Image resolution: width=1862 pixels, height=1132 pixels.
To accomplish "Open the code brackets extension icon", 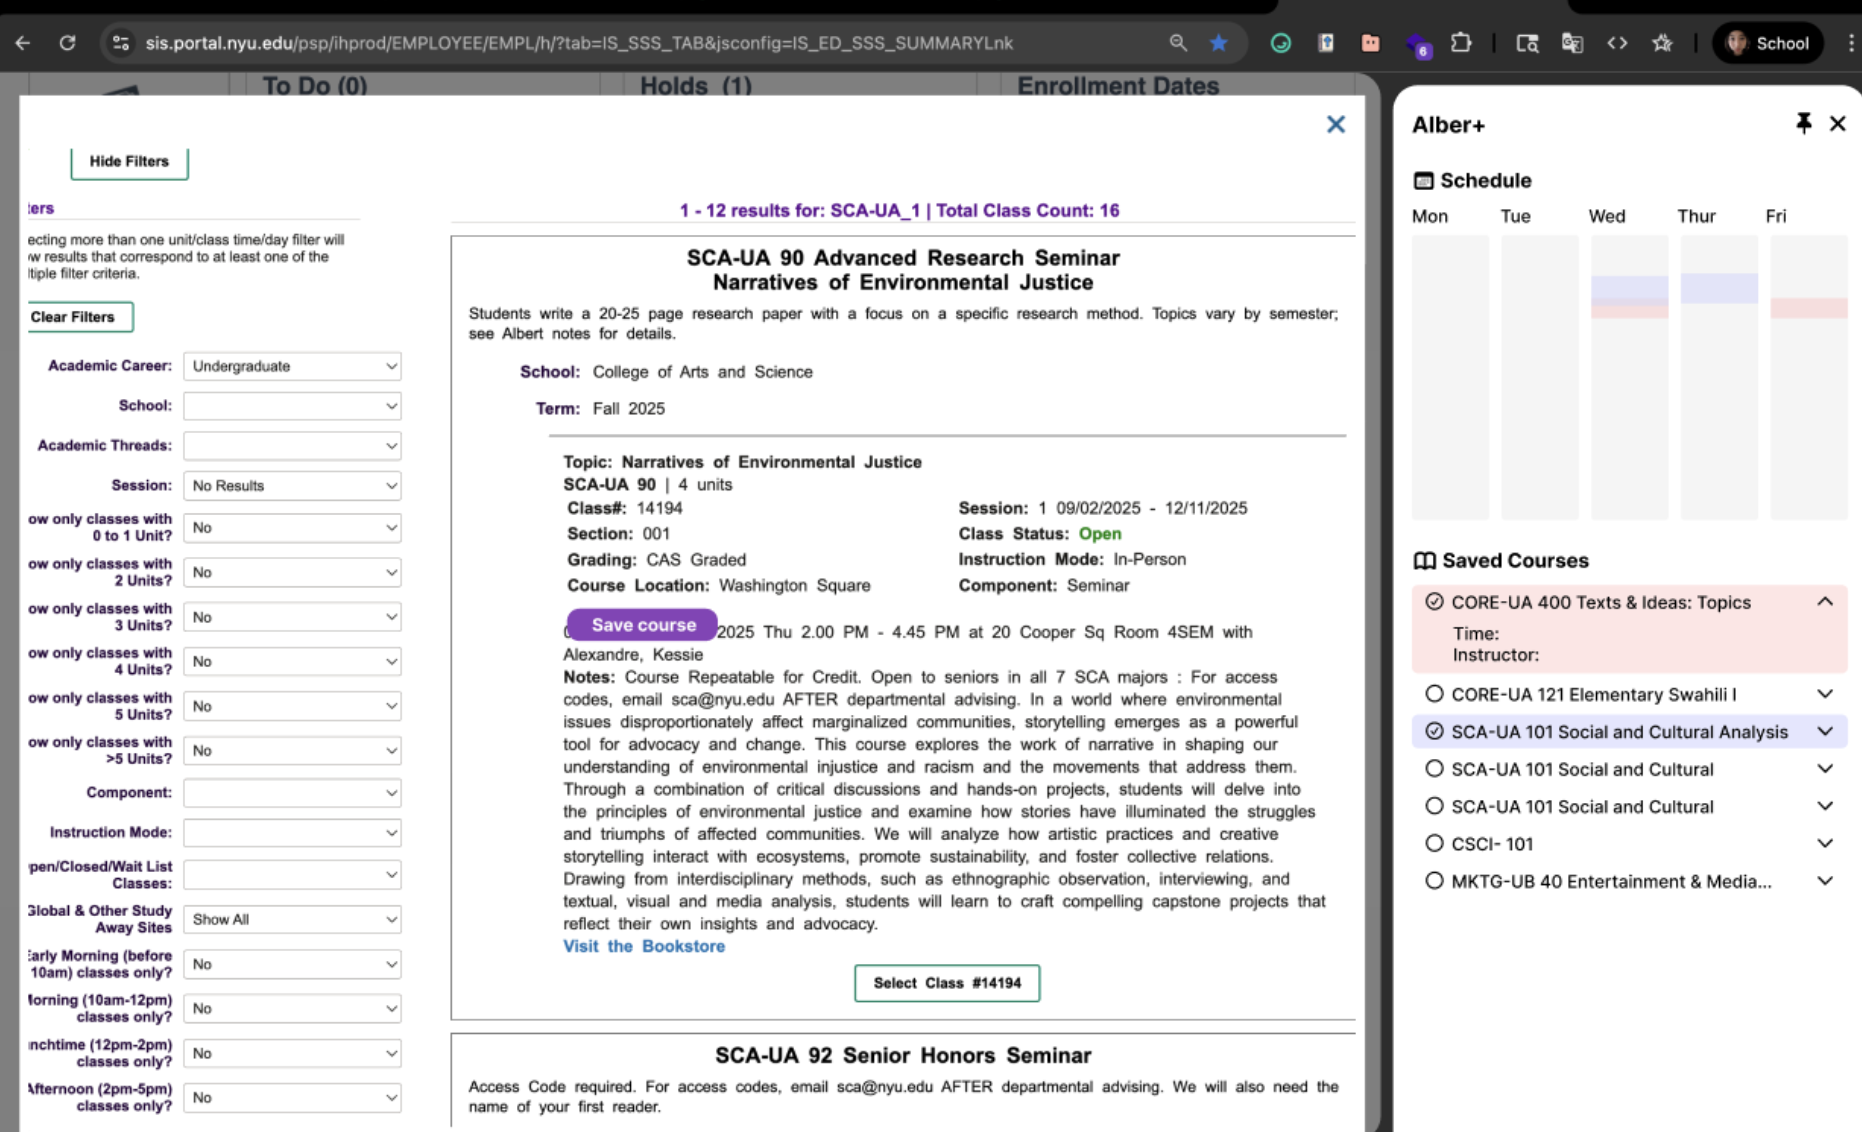I will point(1617,43).
